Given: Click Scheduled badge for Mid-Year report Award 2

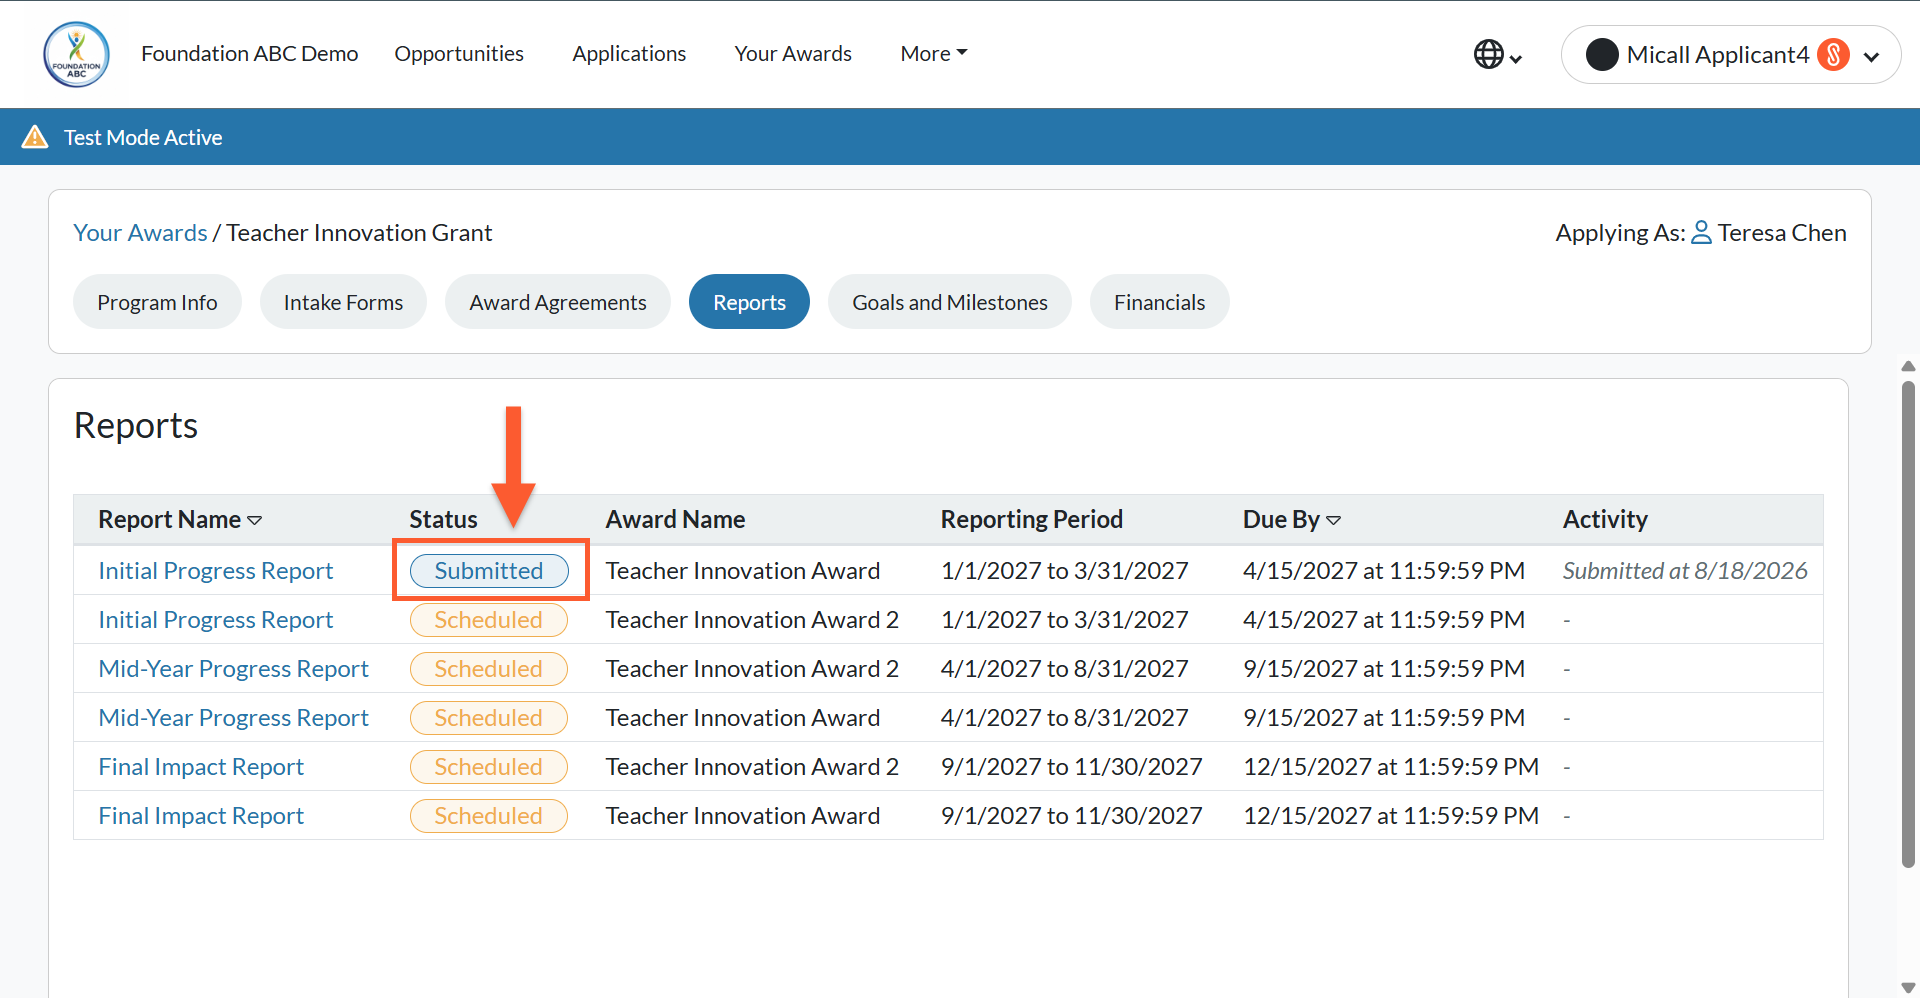Looking at the screenshot, I should [489, 669].
